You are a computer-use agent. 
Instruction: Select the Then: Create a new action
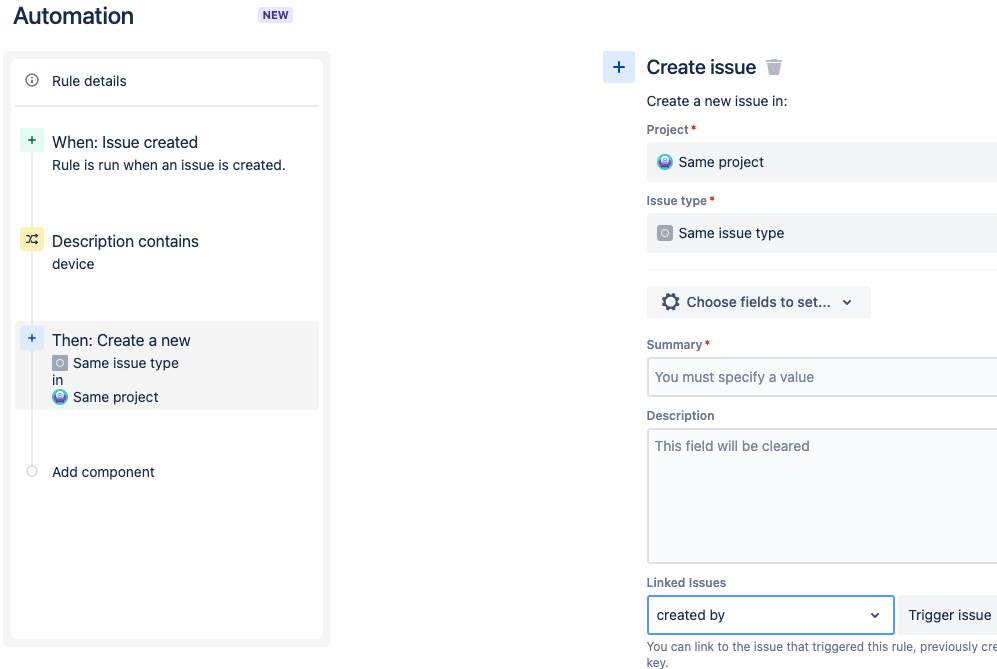[167, 366]
